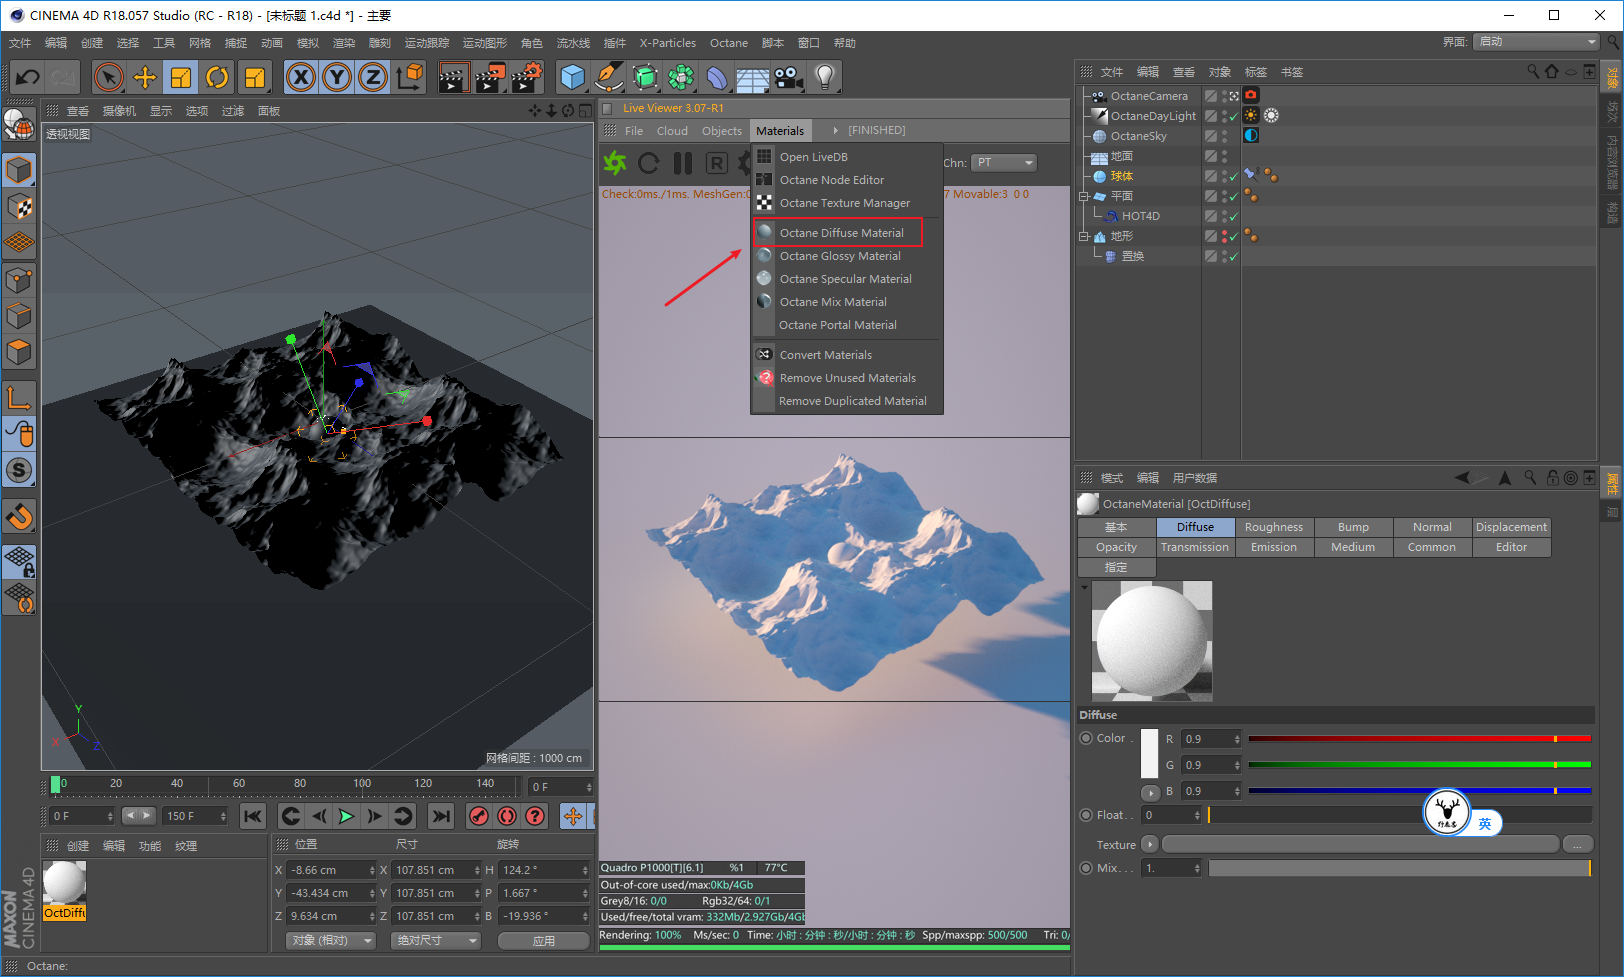The width and height of the screenshot is (1624, 977).
Task: Enable Make Editable mode icon
Action: (x=19, y=171)
